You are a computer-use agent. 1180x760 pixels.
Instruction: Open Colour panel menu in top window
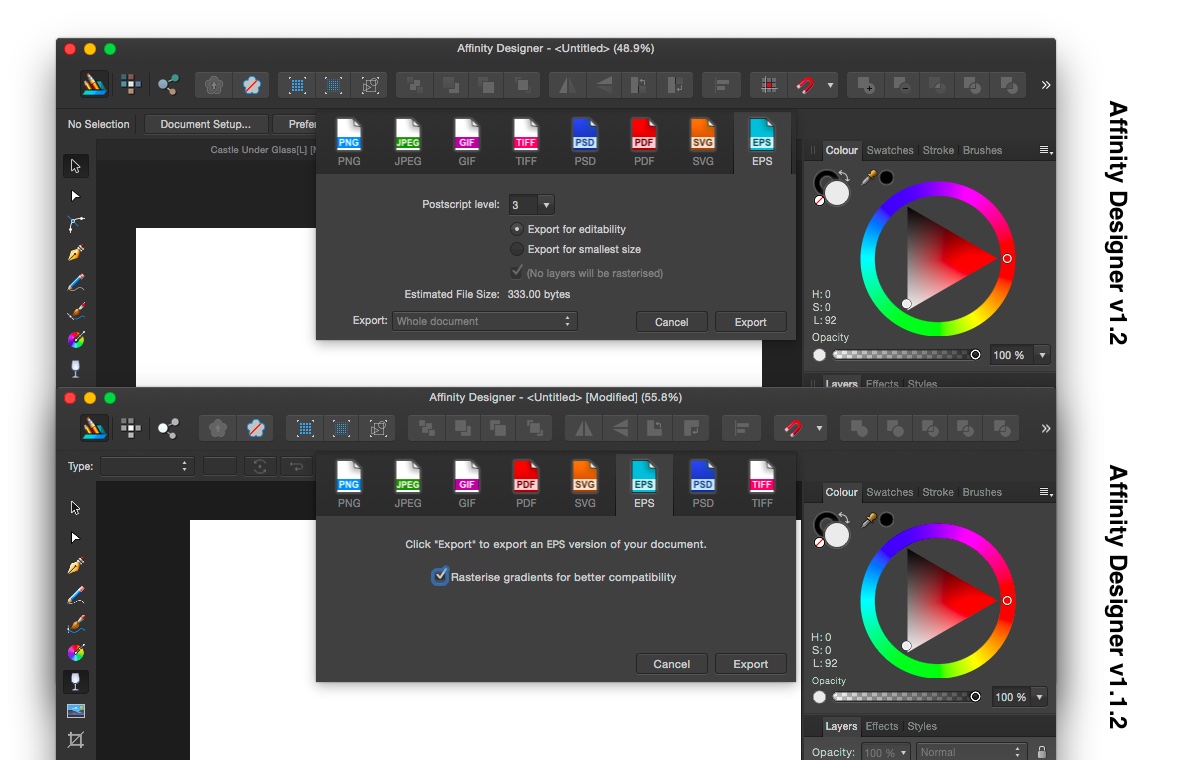click(1045, 150)
